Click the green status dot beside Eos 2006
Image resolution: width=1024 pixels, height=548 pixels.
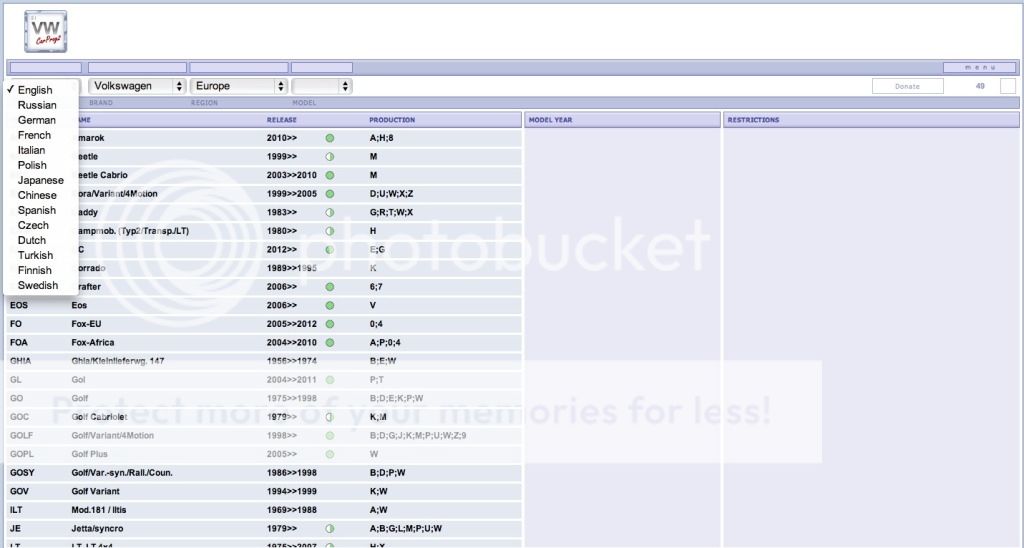pyautogui.click(x=330, y=305)
